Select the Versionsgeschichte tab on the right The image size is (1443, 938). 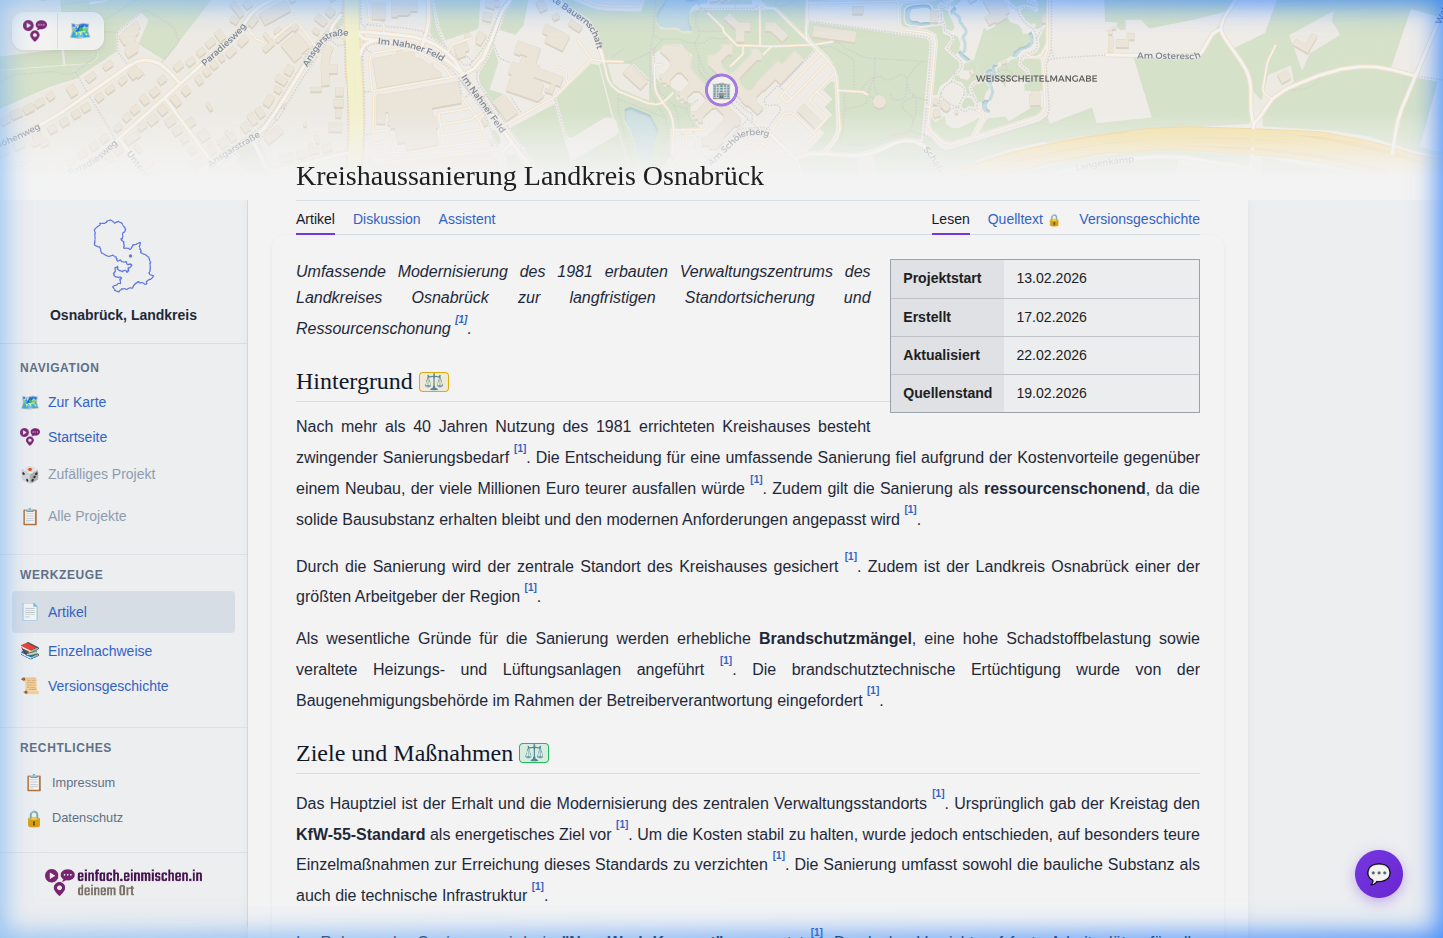tap(1139, 219)
